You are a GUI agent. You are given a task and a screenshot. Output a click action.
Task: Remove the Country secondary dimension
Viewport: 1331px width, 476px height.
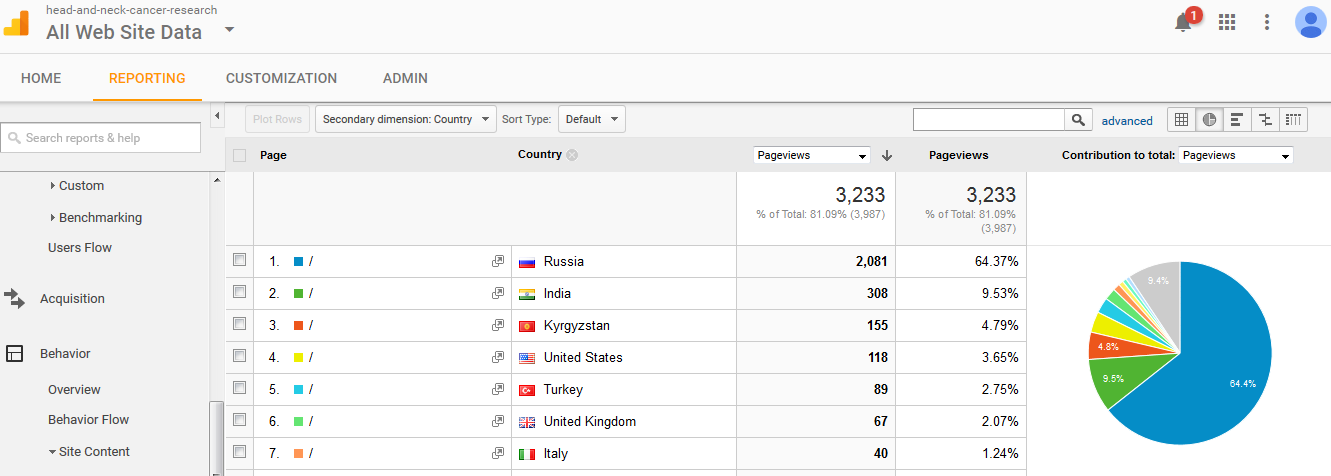click(572, 155)
